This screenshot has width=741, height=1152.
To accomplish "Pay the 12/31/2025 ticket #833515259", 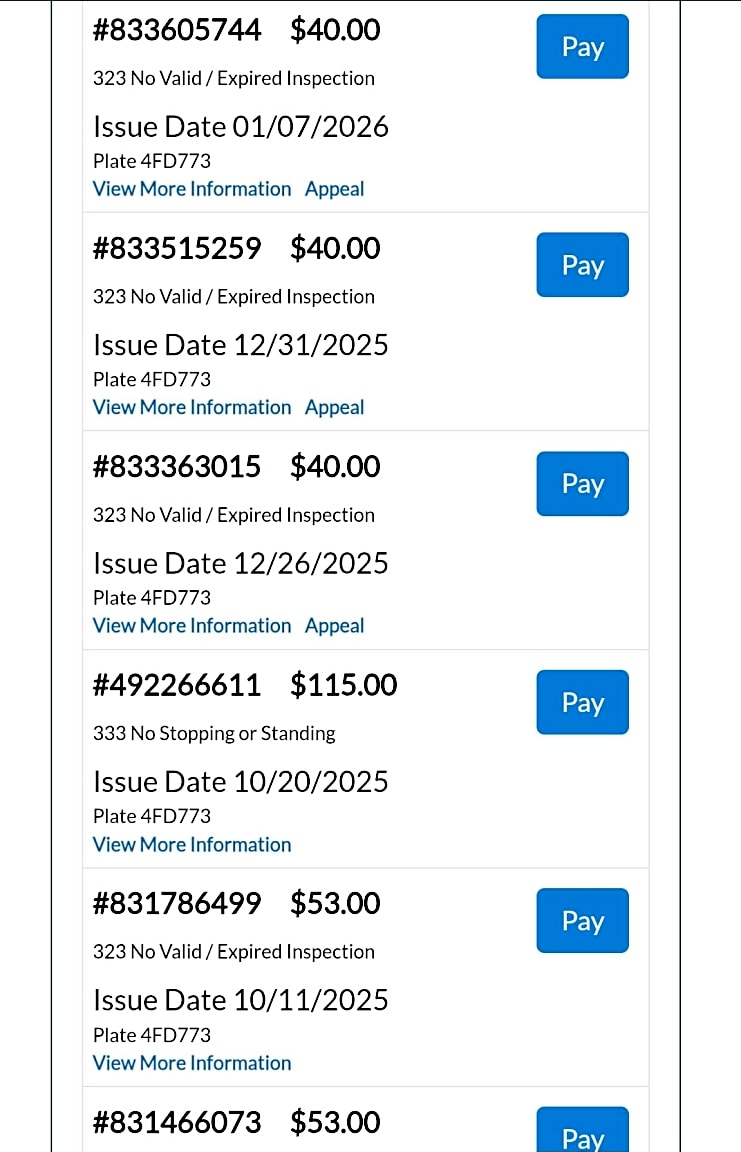I will [x=582, y=265].
